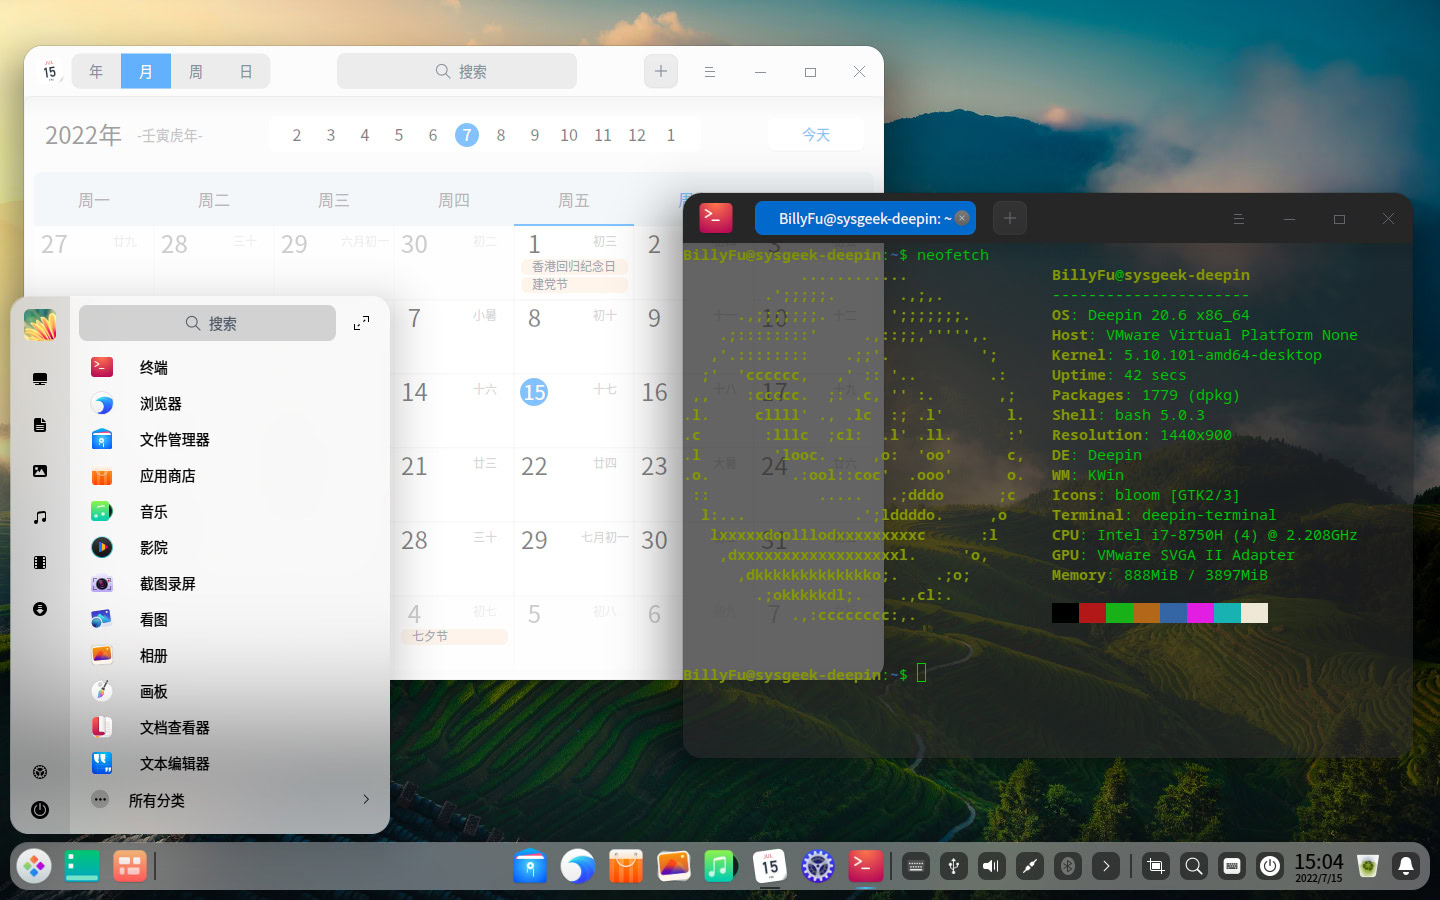This screenshot has height=900, width=1440.
Task: Open the trash in dock
Action: pyautogui.click(x=1368, y=866)
